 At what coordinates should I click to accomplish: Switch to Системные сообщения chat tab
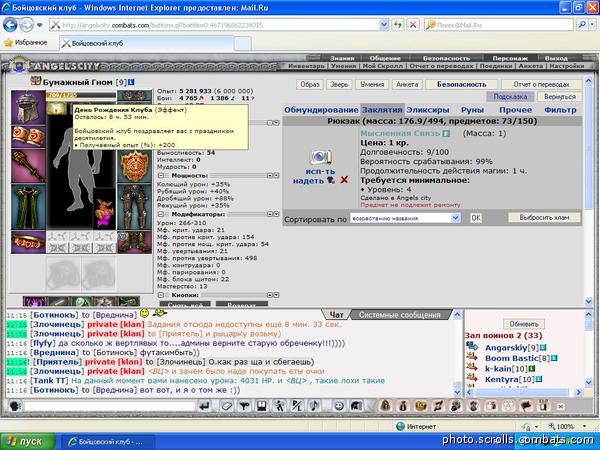coord(399,315)
